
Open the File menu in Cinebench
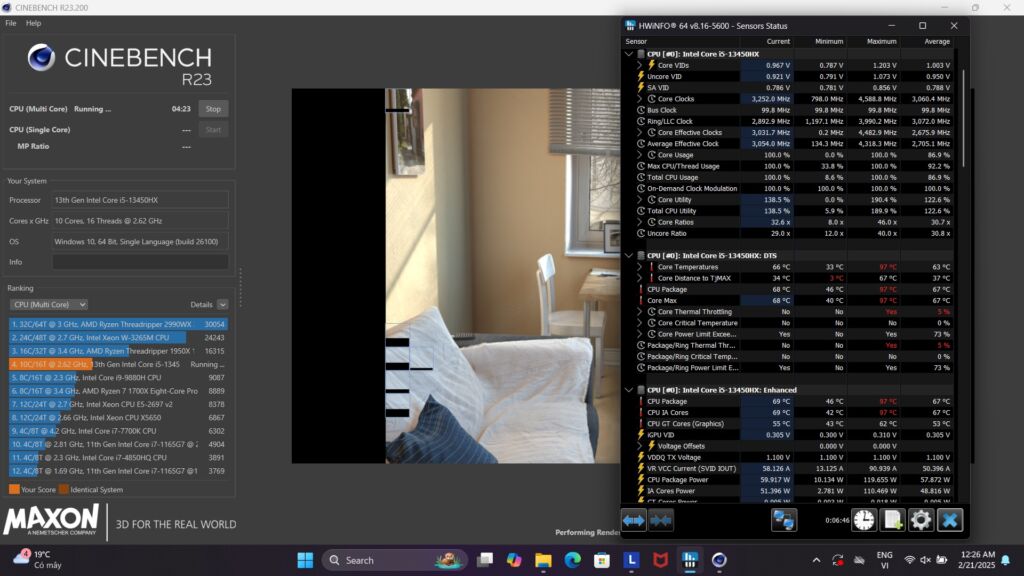click(10, 23)
